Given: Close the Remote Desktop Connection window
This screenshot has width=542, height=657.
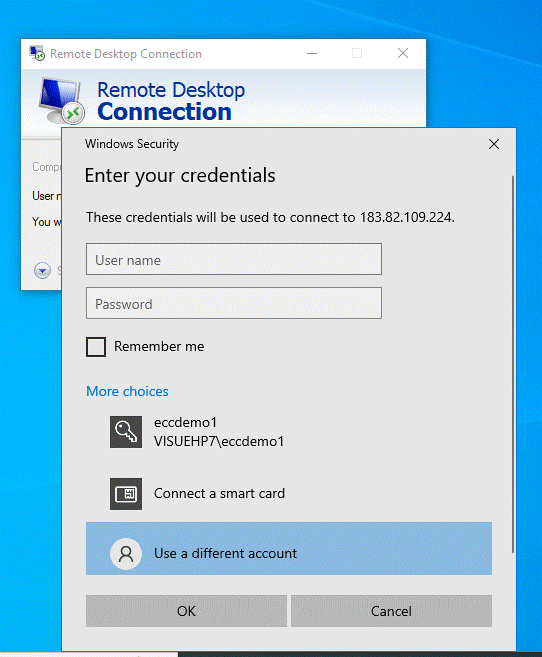Looking at the screenshot, I should [x=403, y=53].
